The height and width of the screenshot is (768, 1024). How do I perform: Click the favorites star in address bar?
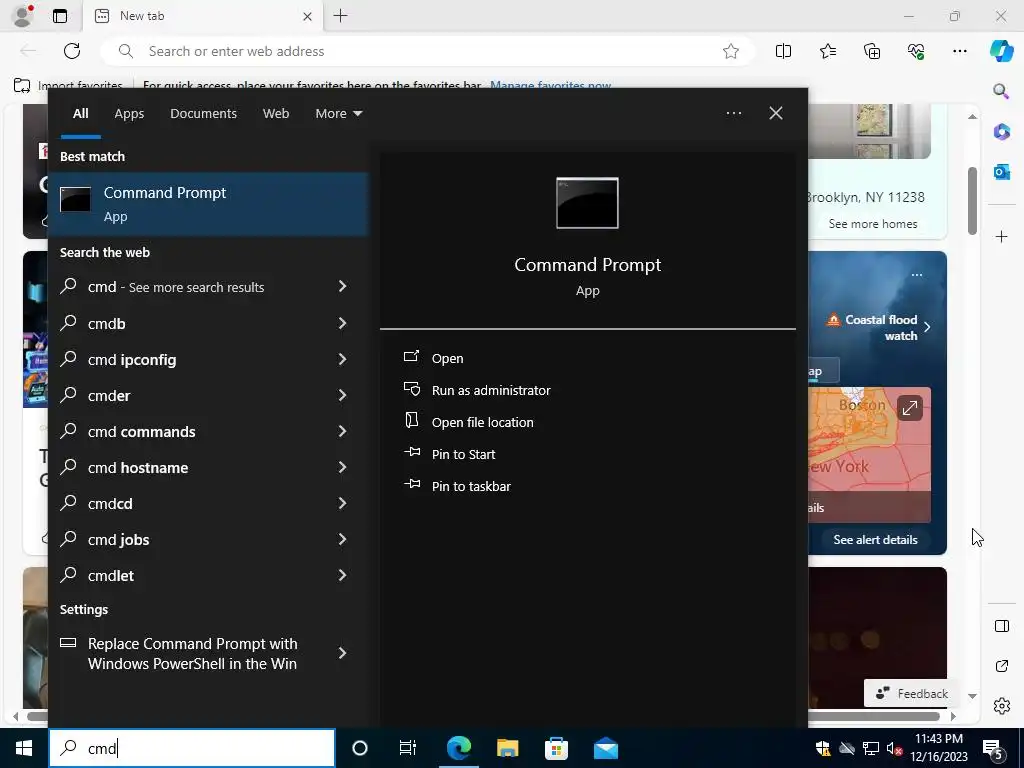pyautogui.click(x=731, y=51)
